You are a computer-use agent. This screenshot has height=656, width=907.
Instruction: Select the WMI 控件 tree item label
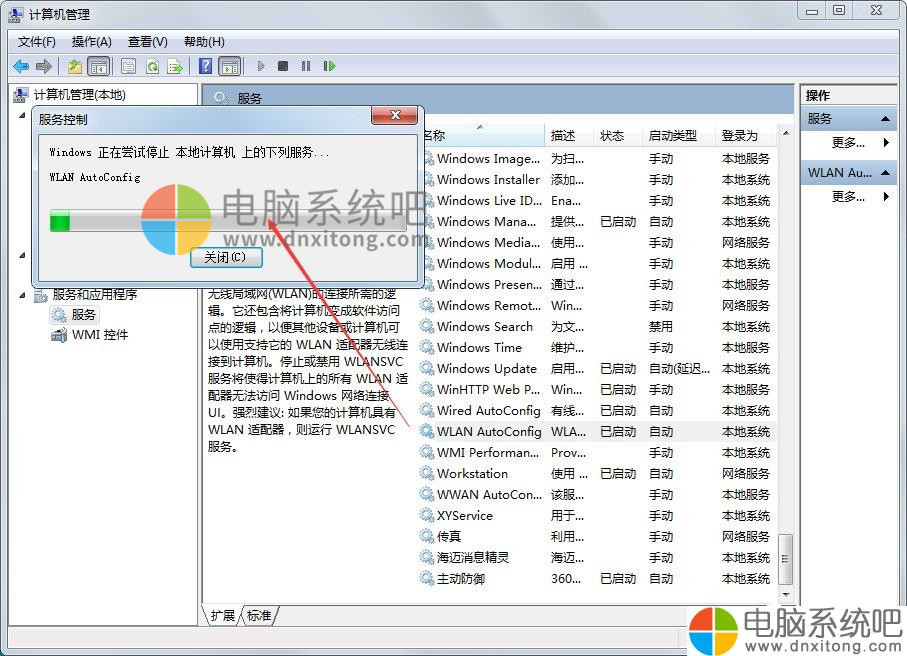pos(100,334)
